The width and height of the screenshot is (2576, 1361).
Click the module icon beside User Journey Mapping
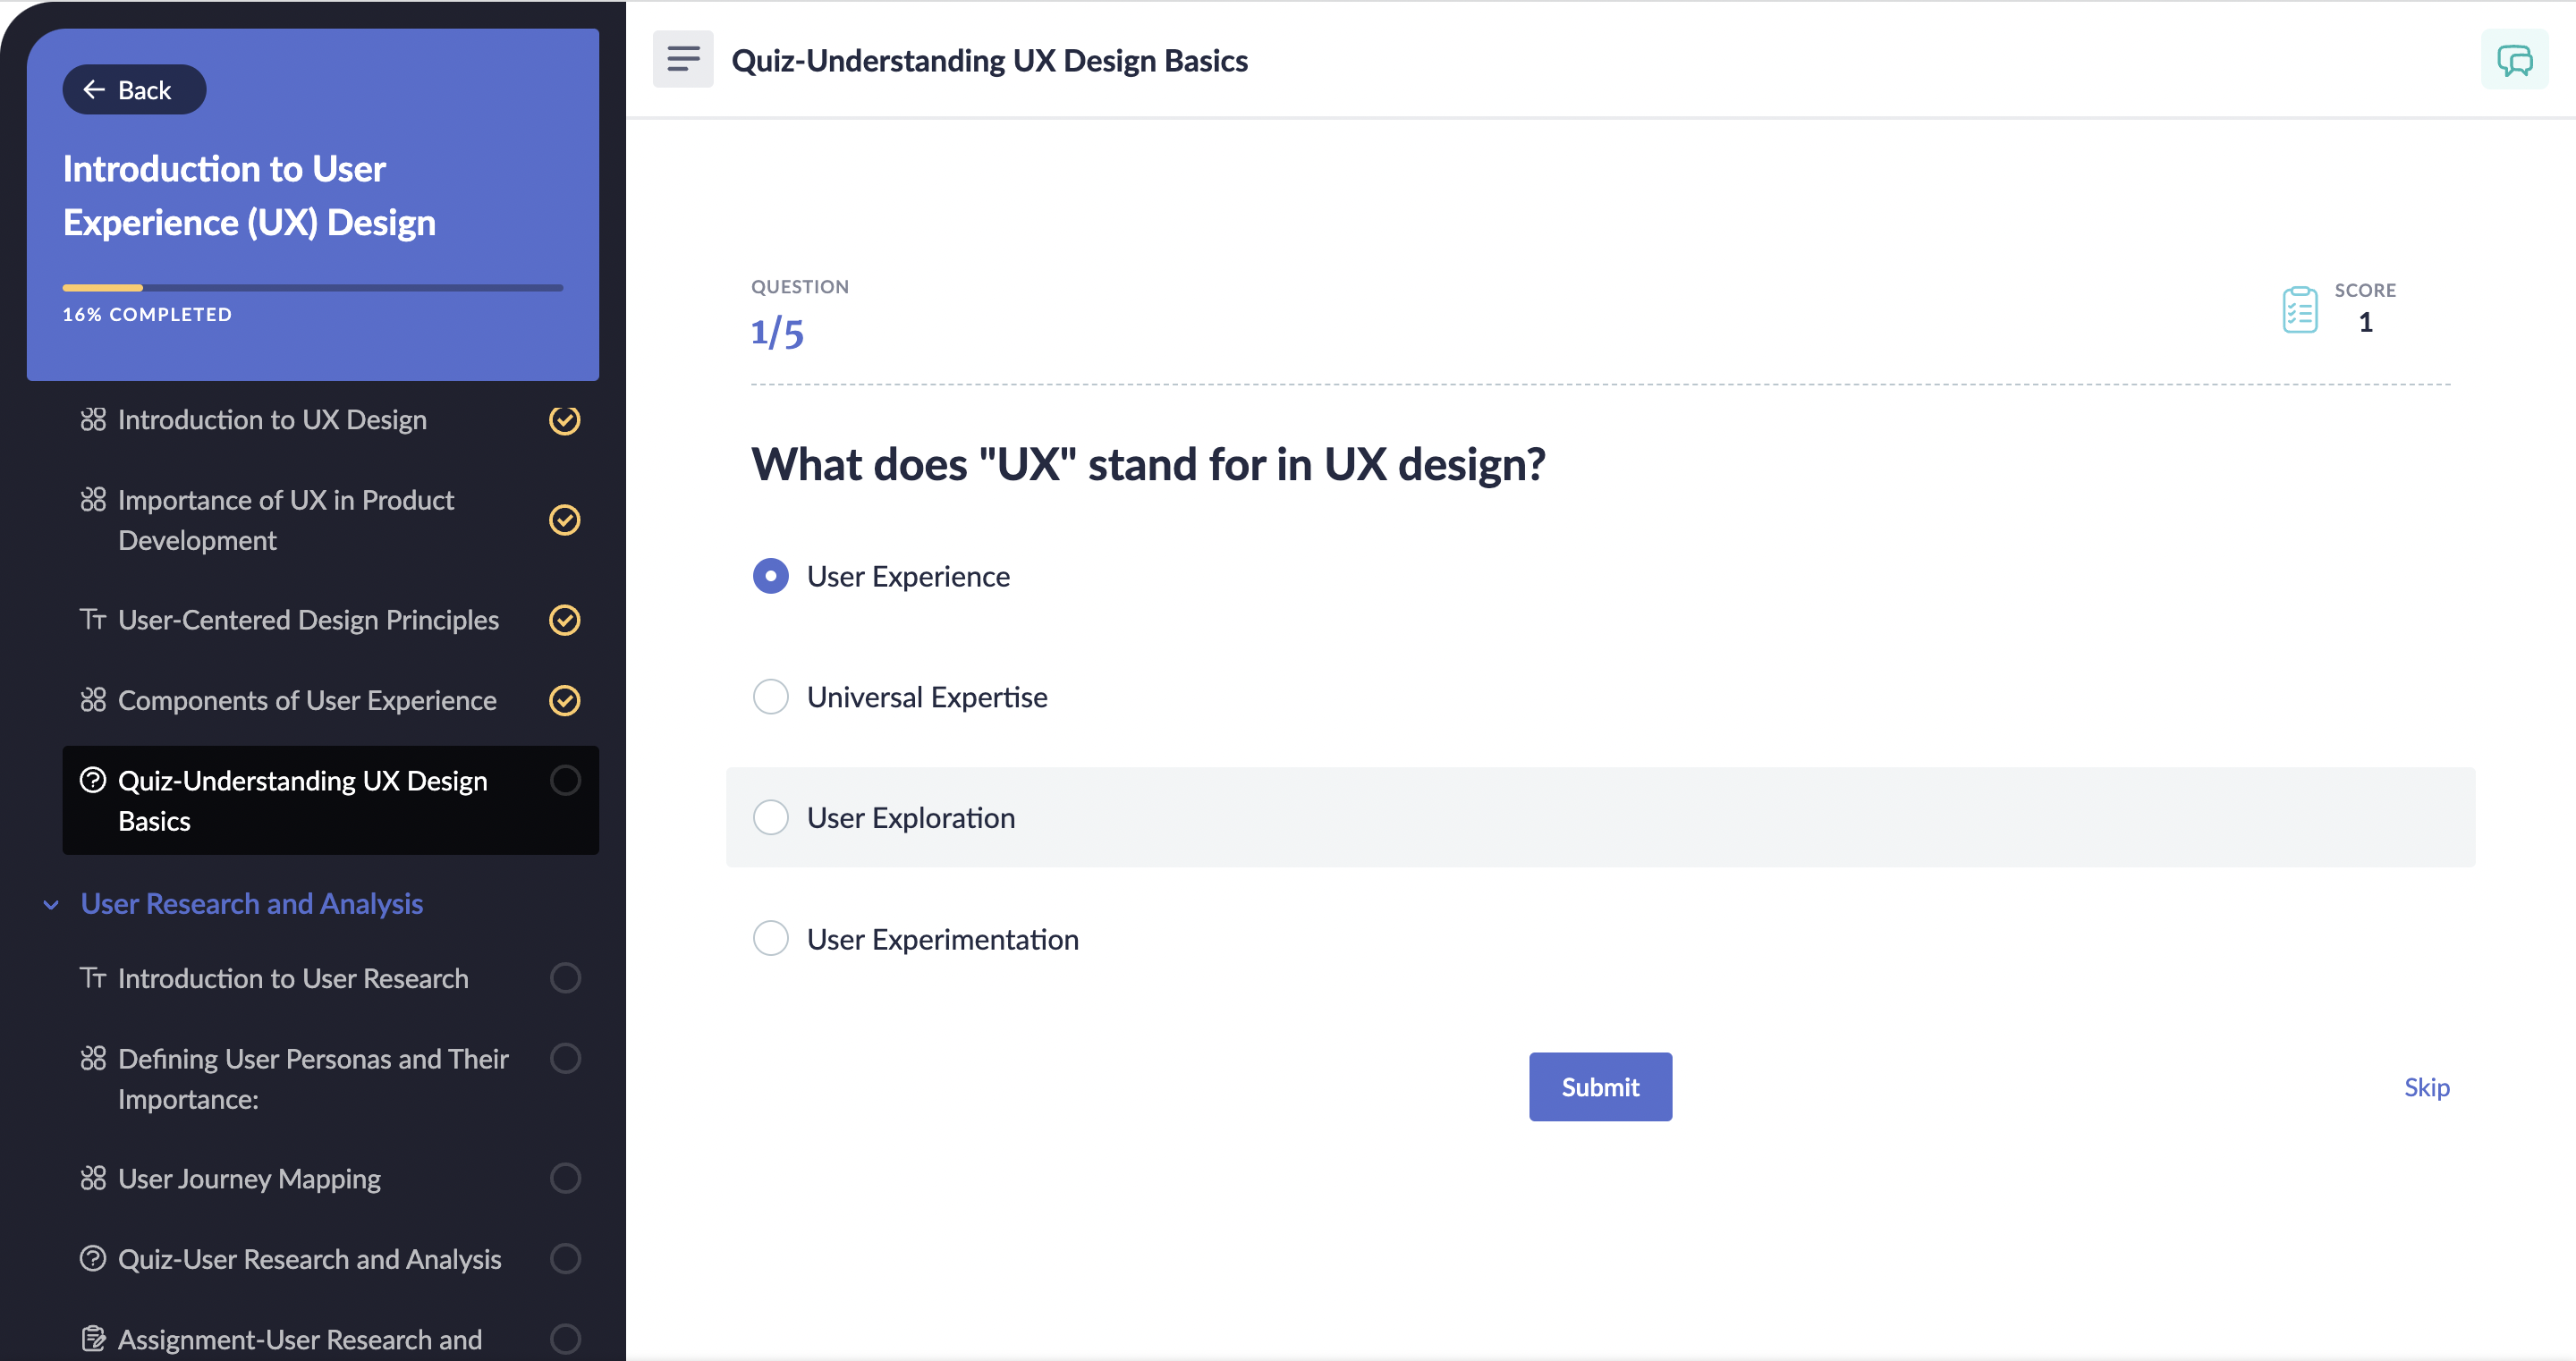point(93,1179)
